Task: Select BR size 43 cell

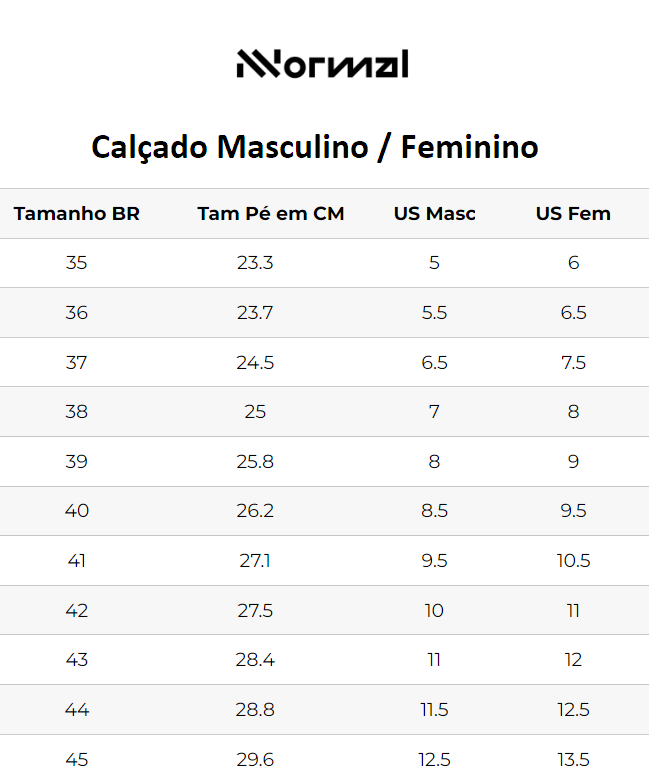Action: 77,660
